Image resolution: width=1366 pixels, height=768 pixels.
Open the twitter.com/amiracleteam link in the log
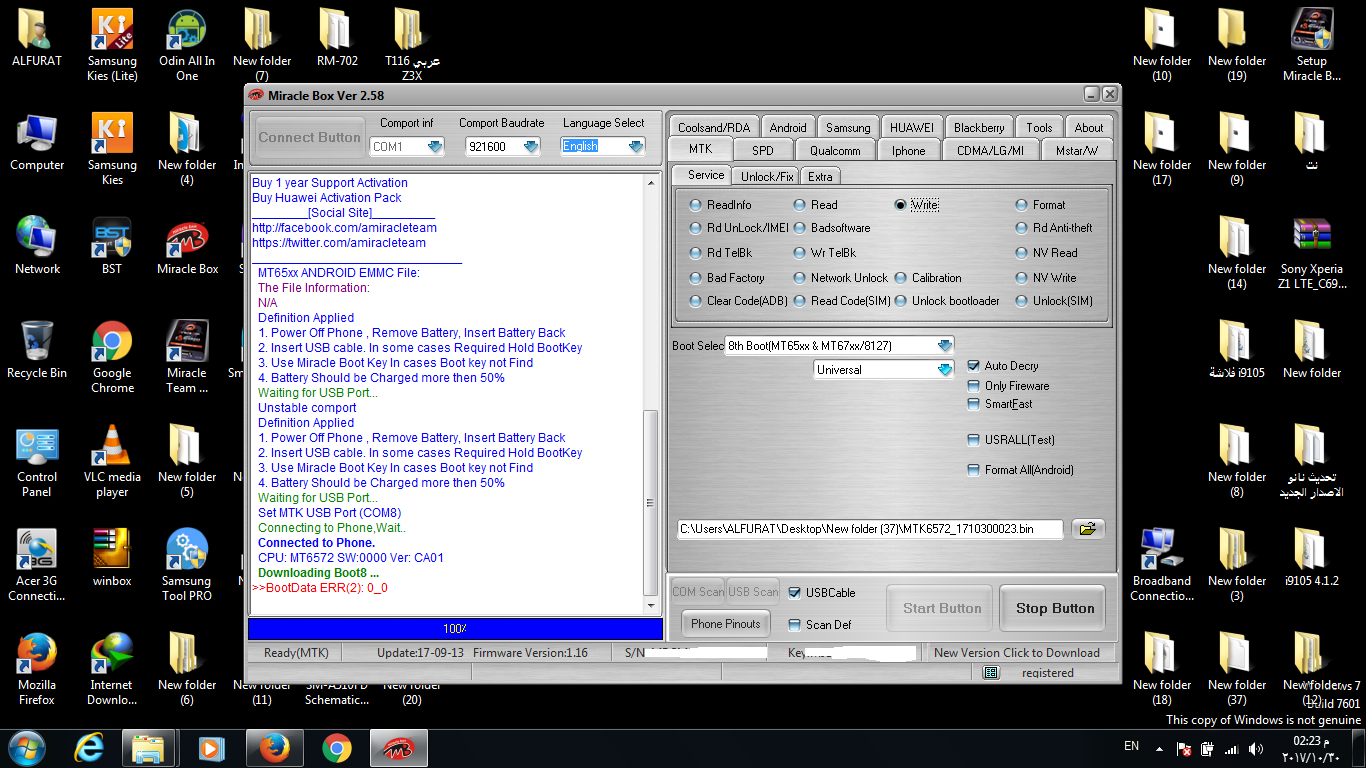339,243
